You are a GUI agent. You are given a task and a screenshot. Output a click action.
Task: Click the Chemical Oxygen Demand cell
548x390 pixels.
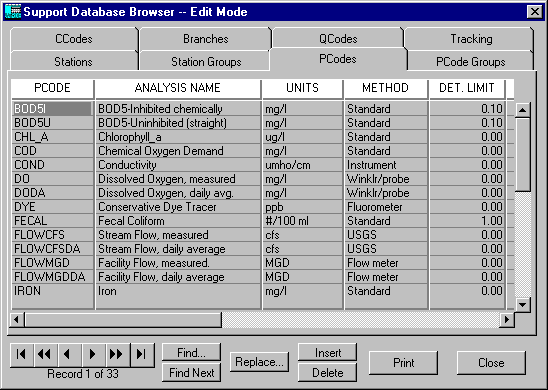click(x=178, y=151)
